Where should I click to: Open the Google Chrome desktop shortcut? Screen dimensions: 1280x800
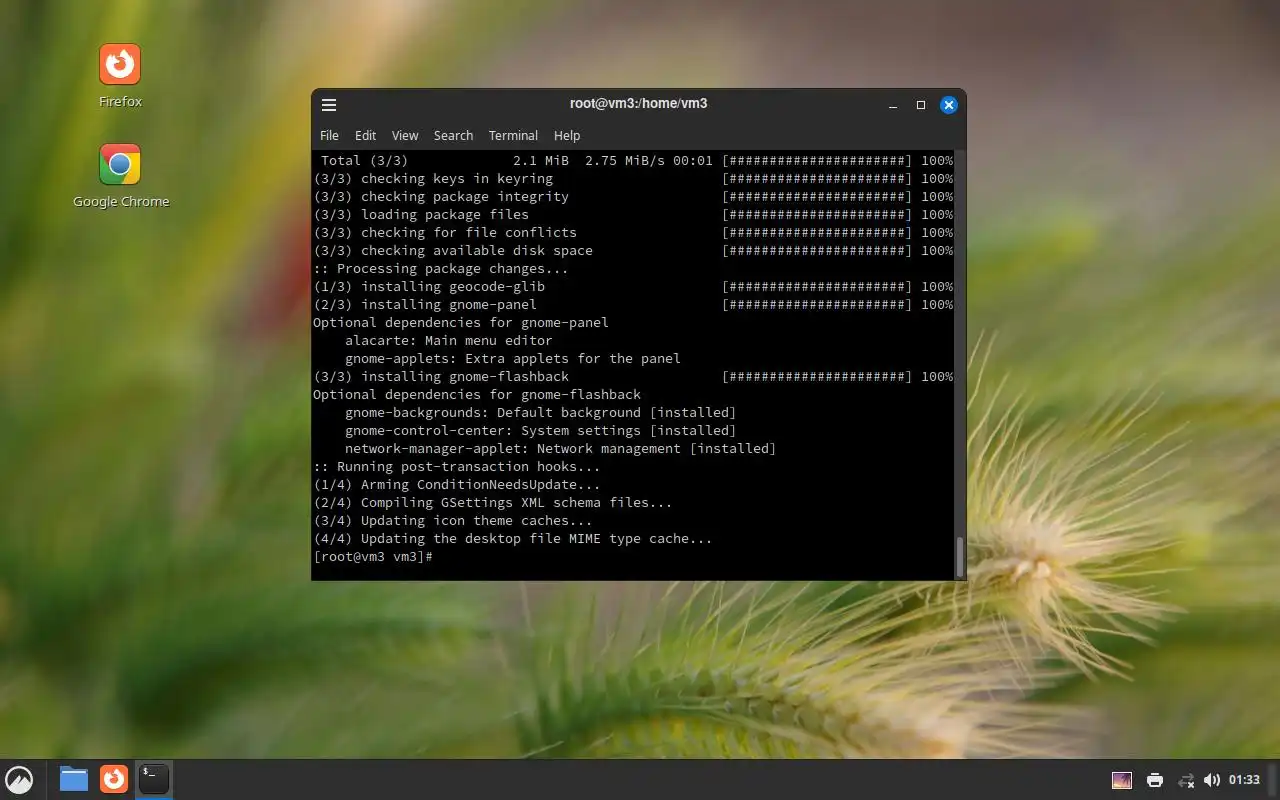pos(120,175)
